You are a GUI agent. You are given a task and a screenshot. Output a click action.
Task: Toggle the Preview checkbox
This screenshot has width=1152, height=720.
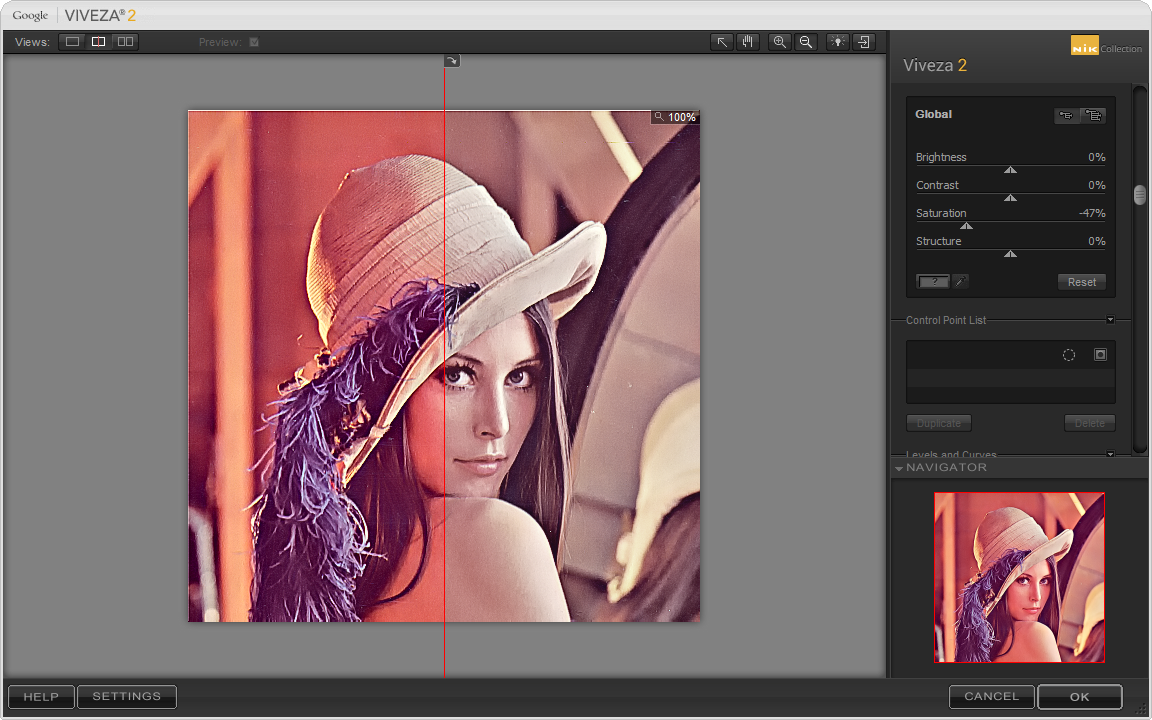(254, 42)
